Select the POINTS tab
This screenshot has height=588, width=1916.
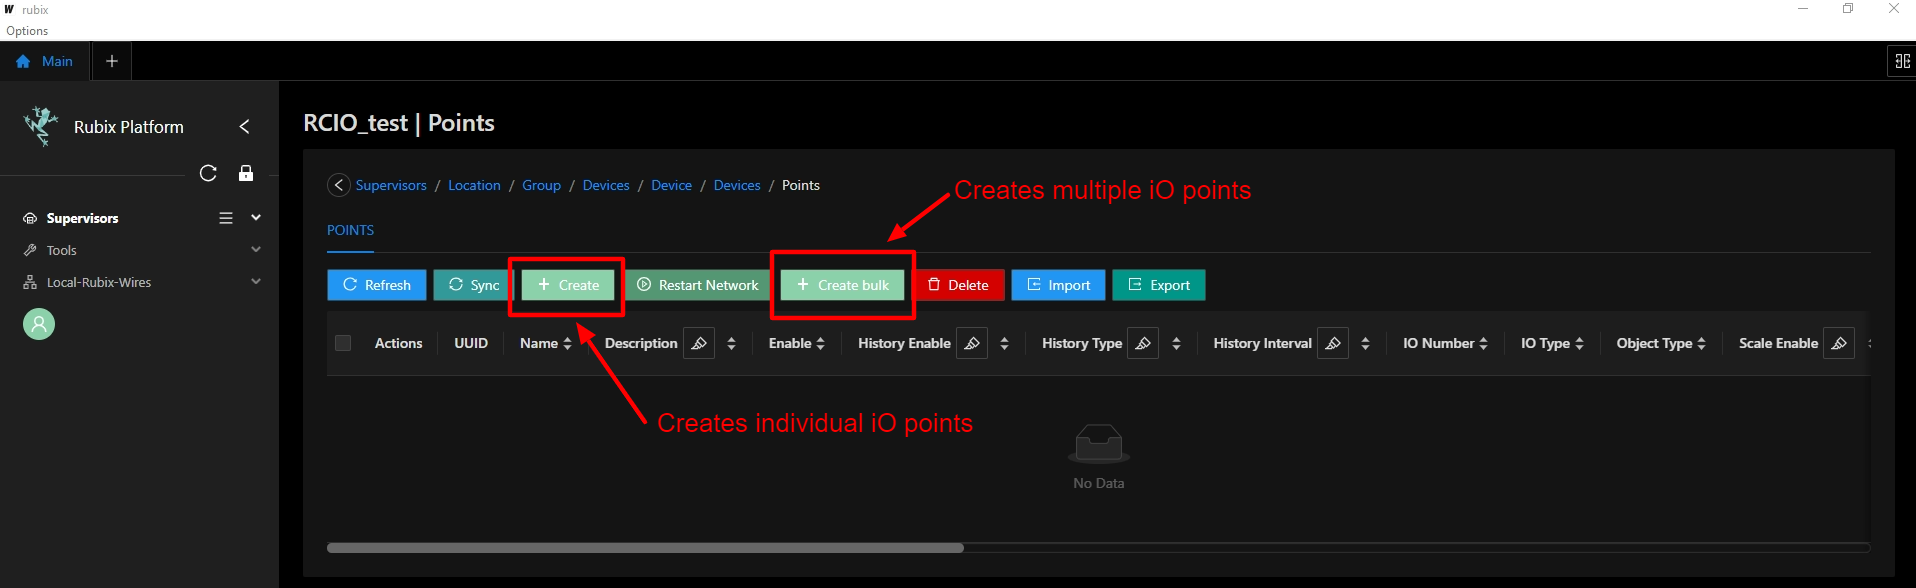[x=350, y=230]
